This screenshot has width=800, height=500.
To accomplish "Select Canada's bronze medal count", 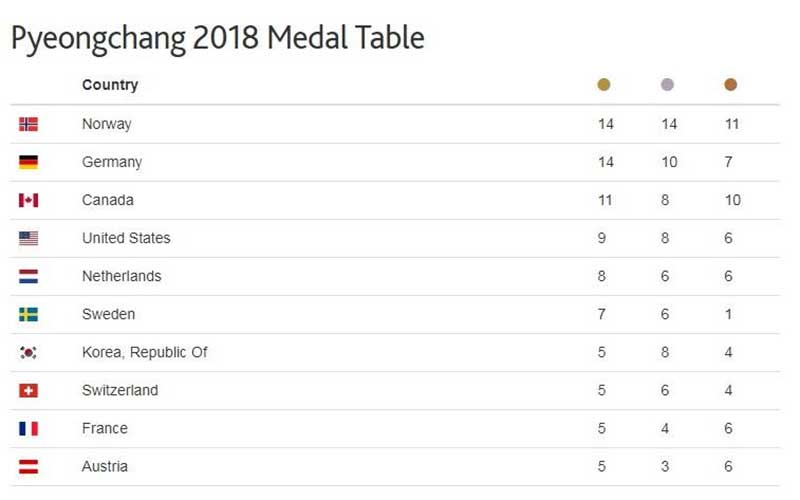I will click(x=733, y=200).
